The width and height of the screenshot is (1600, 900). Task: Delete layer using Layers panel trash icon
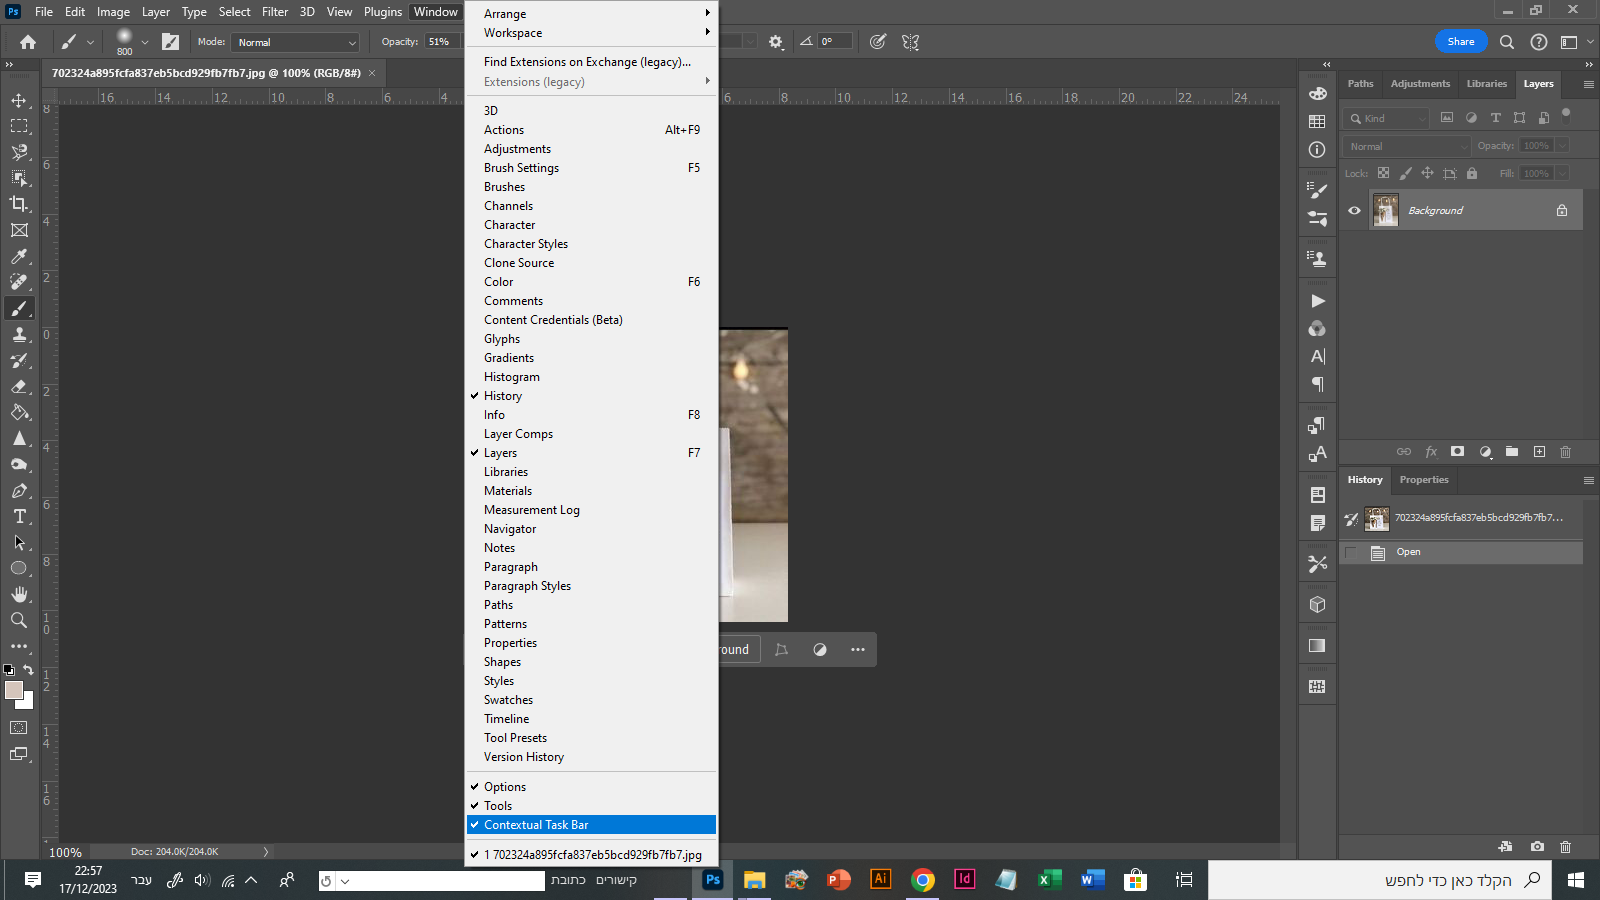click(x=1565, y=452)
